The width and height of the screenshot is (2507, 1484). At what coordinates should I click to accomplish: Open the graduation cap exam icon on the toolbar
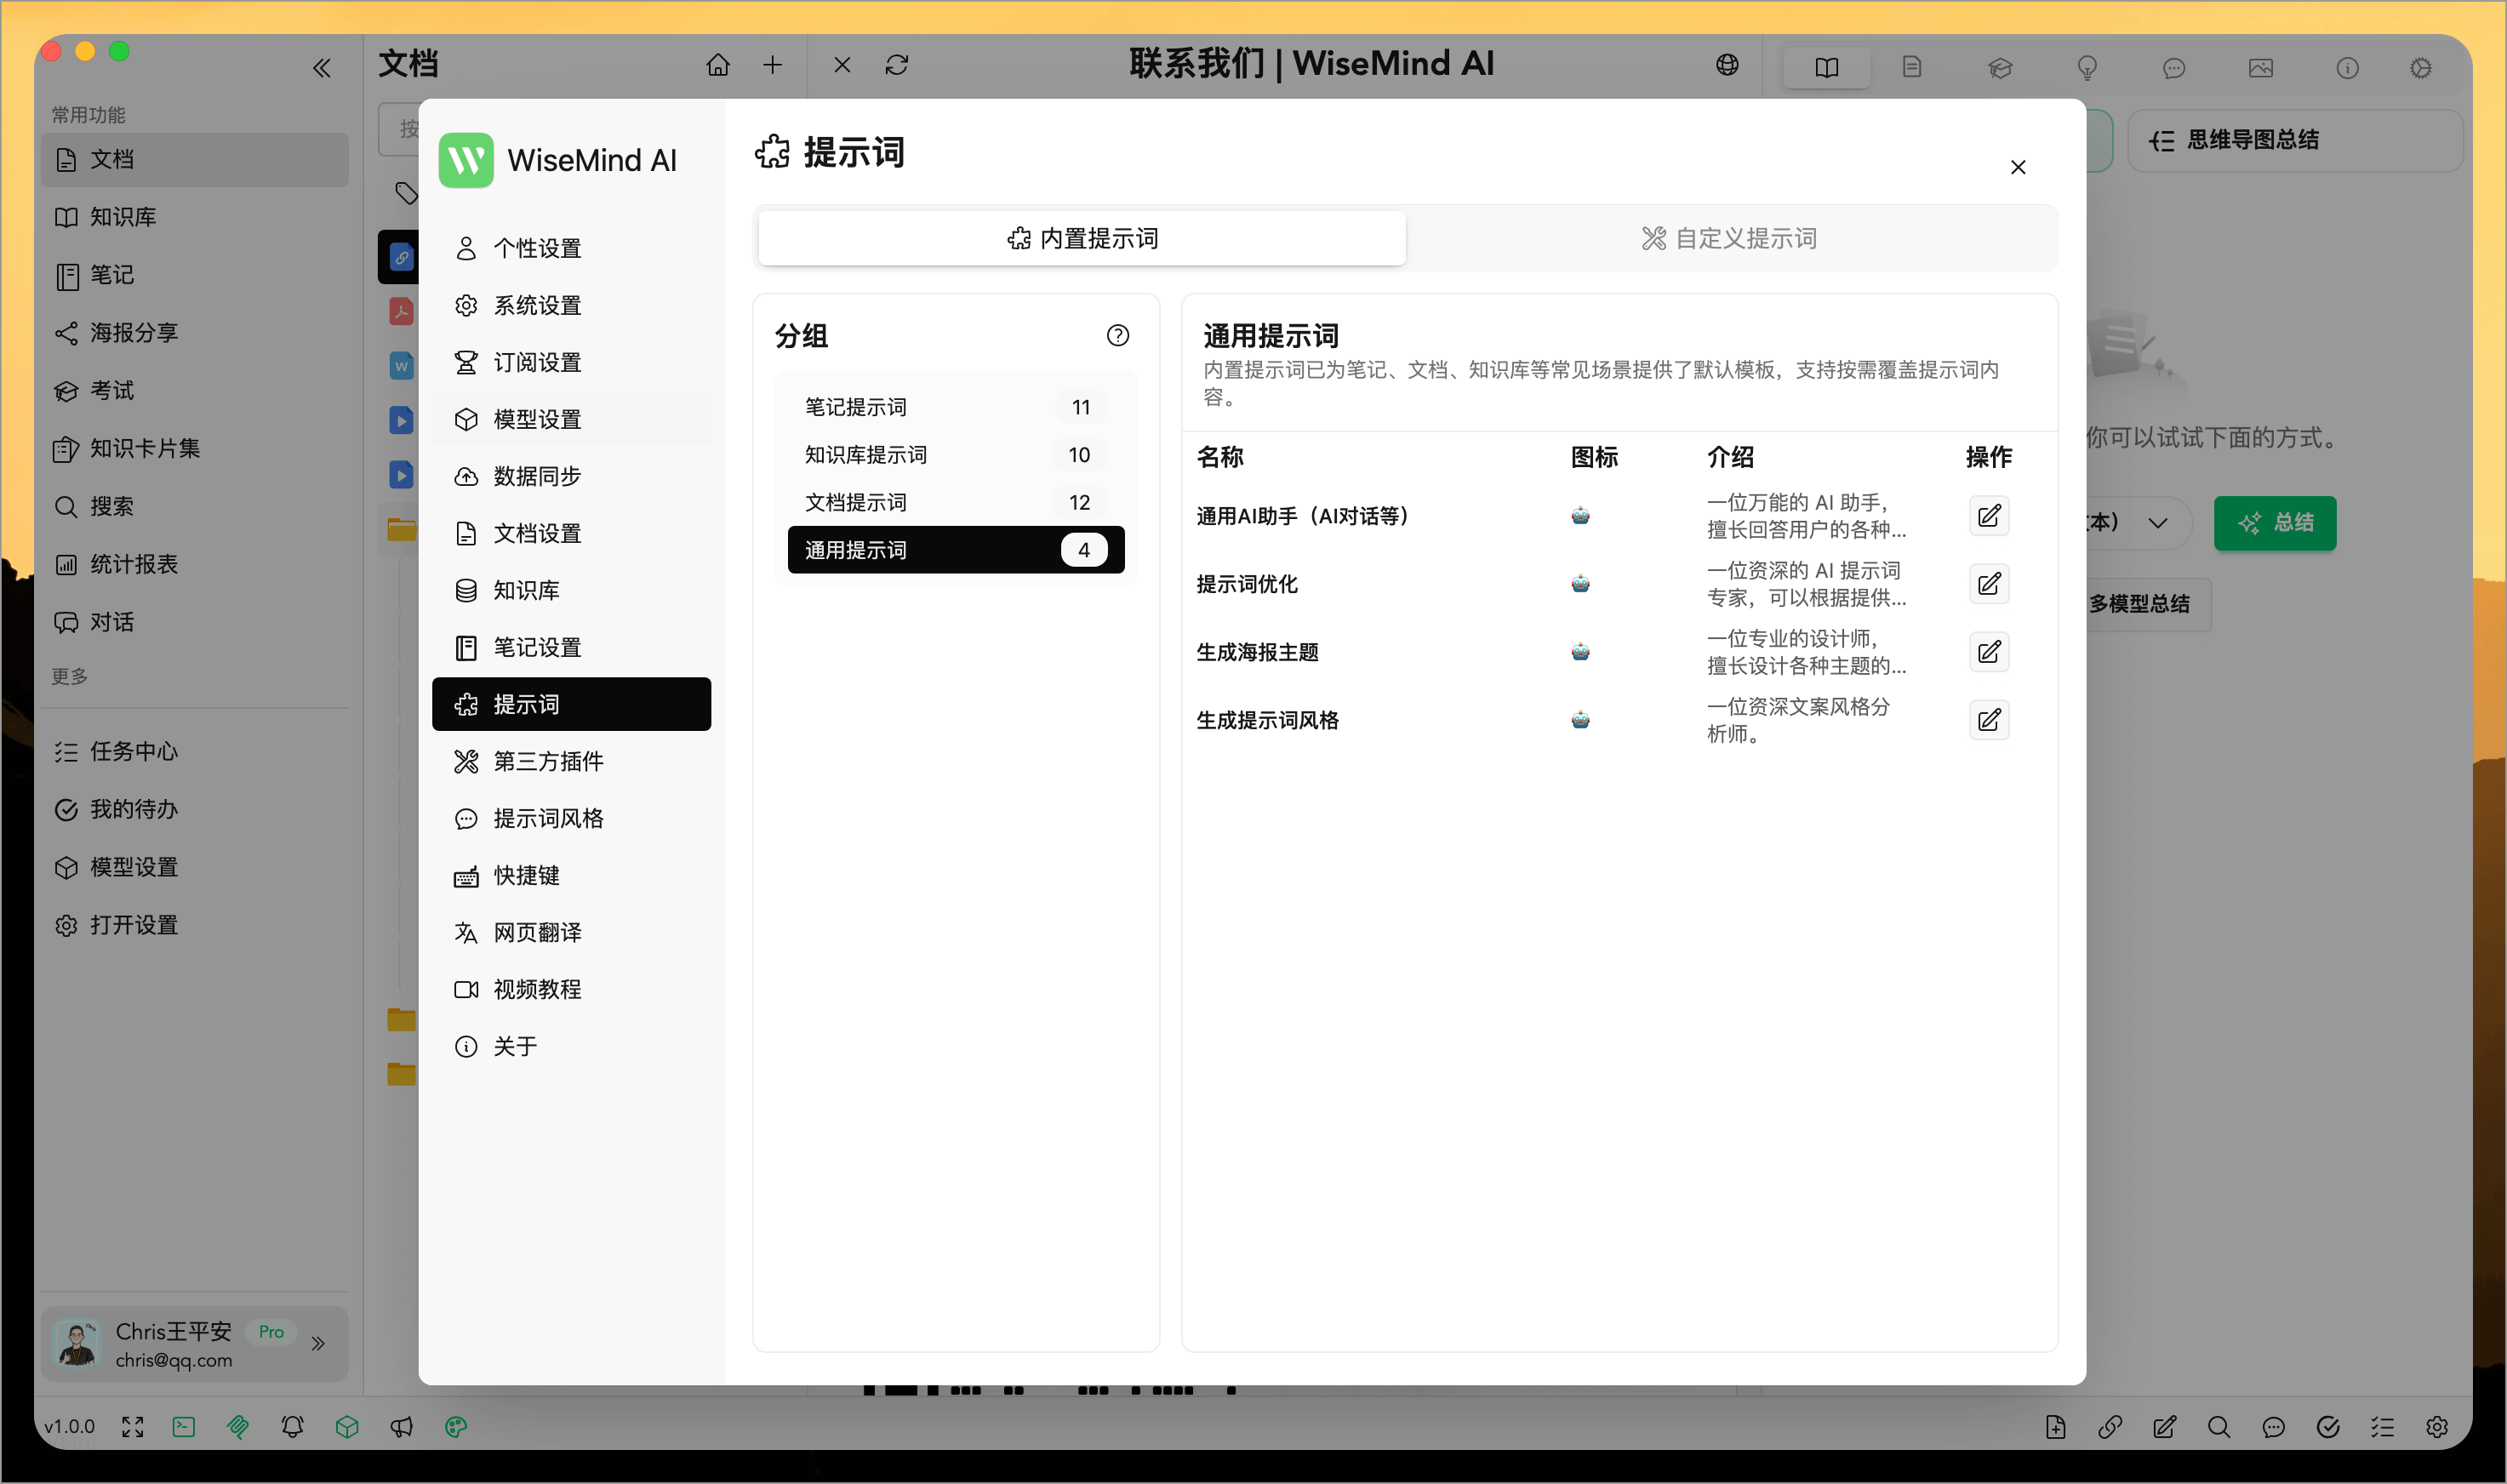coord(2000,67)
